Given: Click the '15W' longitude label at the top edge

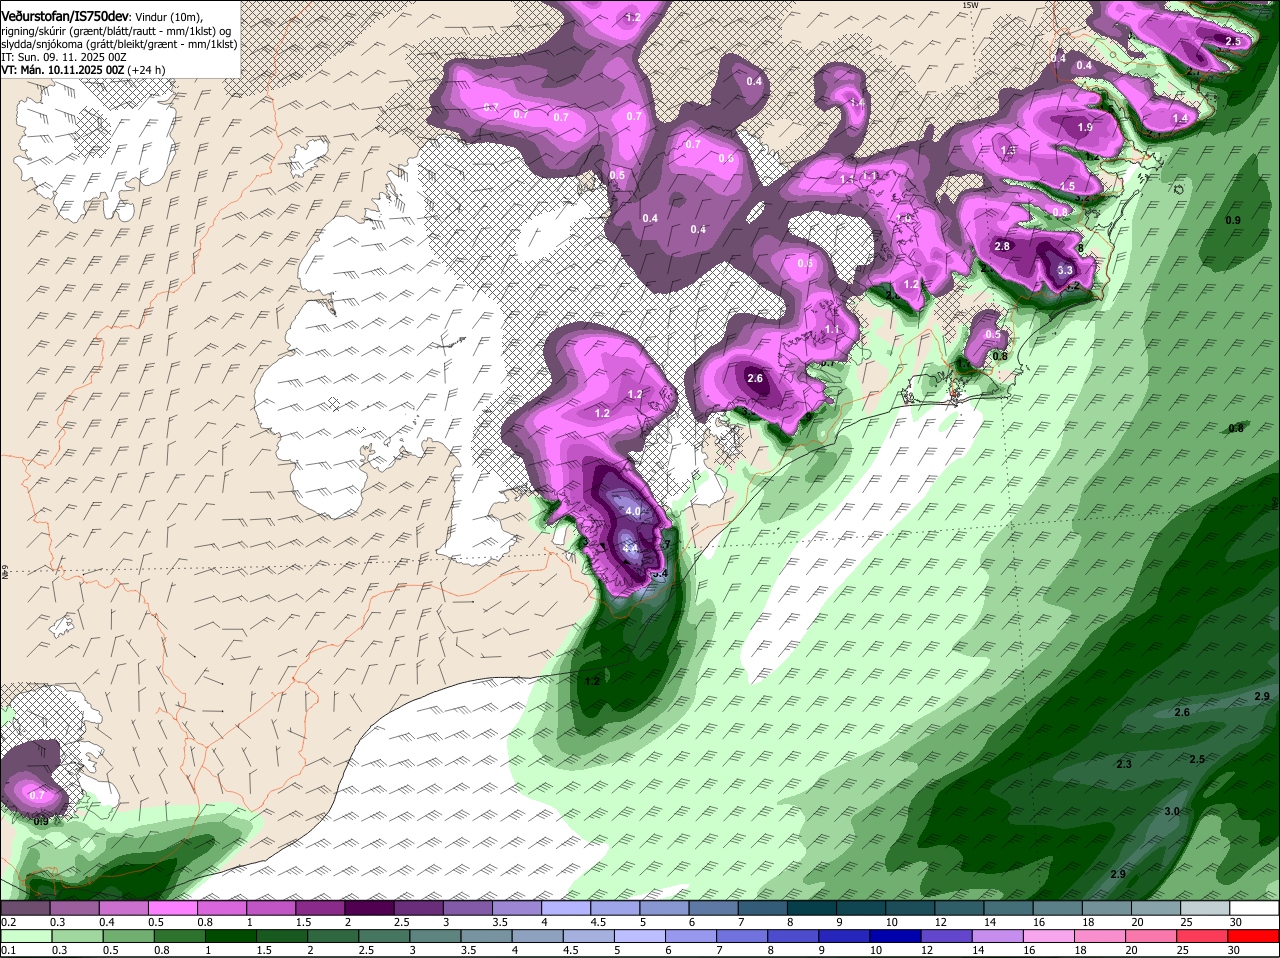Looking at the screenshot, I should coord(969,5).
